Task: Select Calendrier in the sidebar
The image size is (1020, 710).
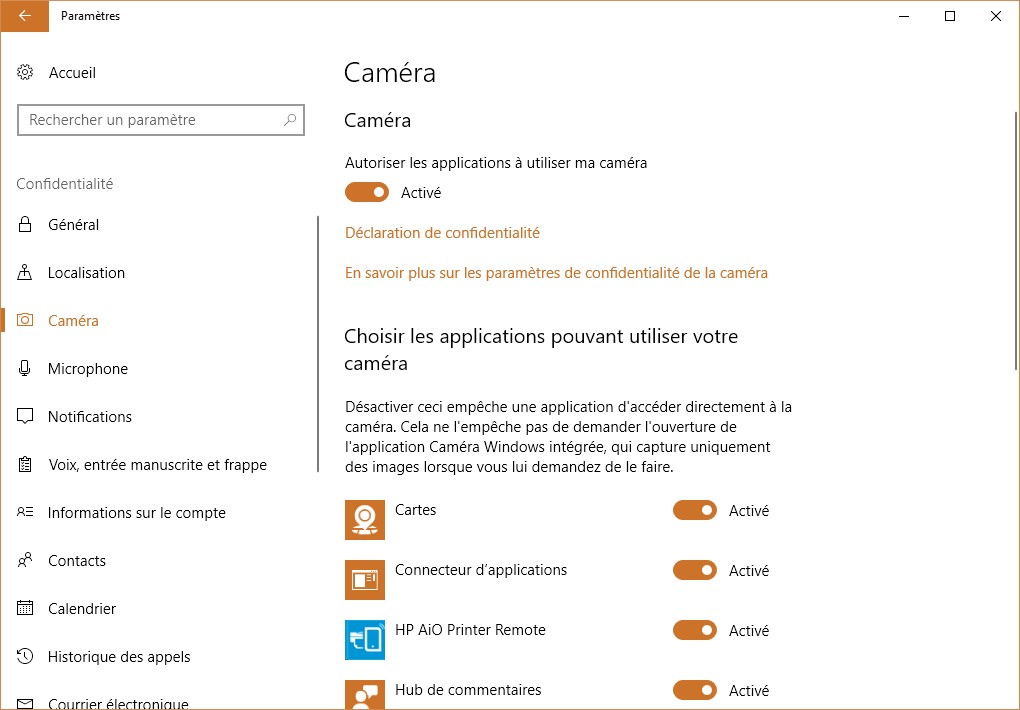Action: 82,609
